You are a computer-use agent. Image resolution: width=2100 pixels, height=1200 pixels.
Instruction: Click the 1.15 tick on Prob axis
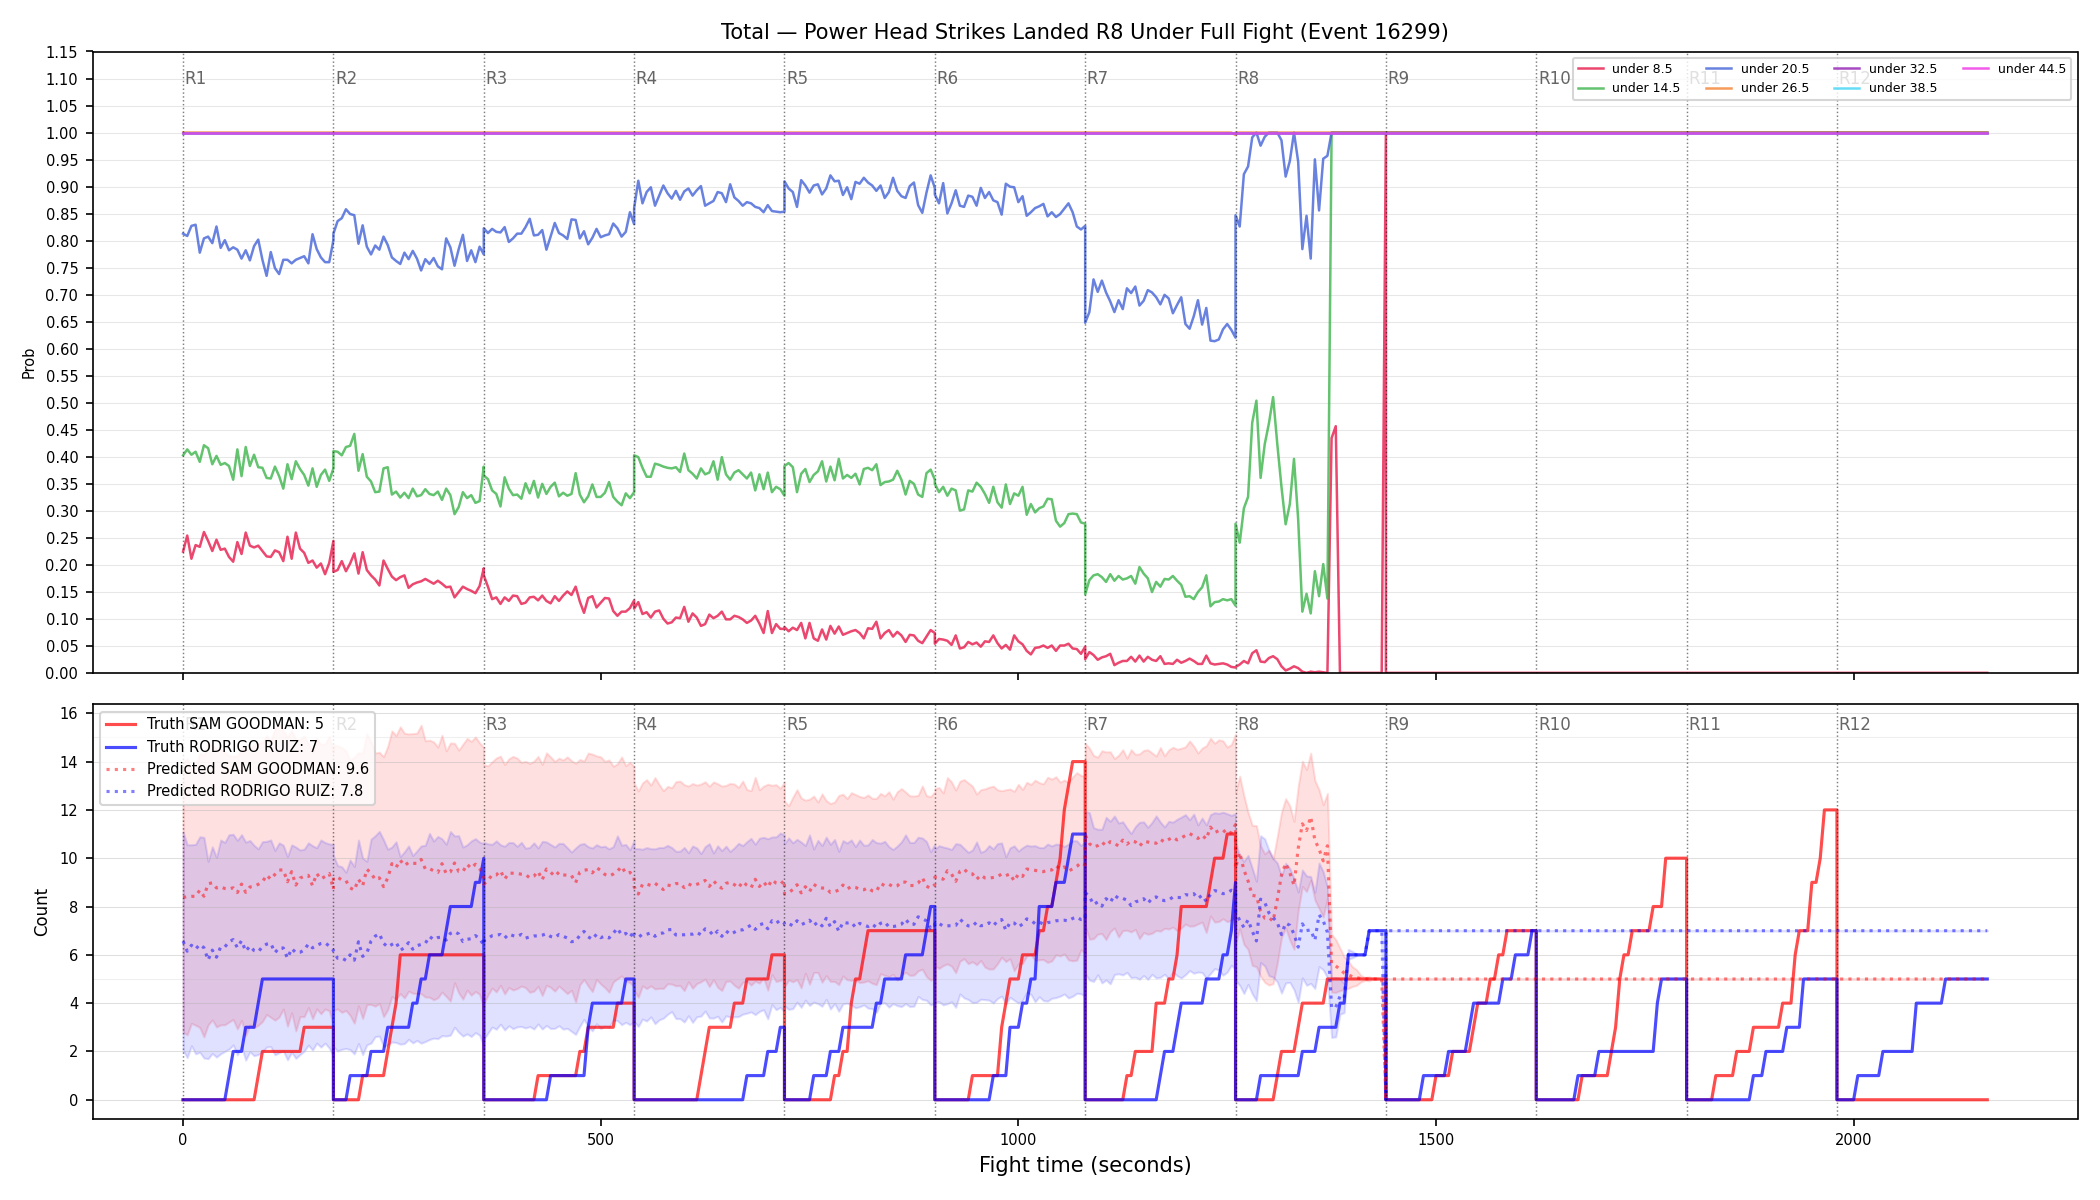tap(61, 52)
